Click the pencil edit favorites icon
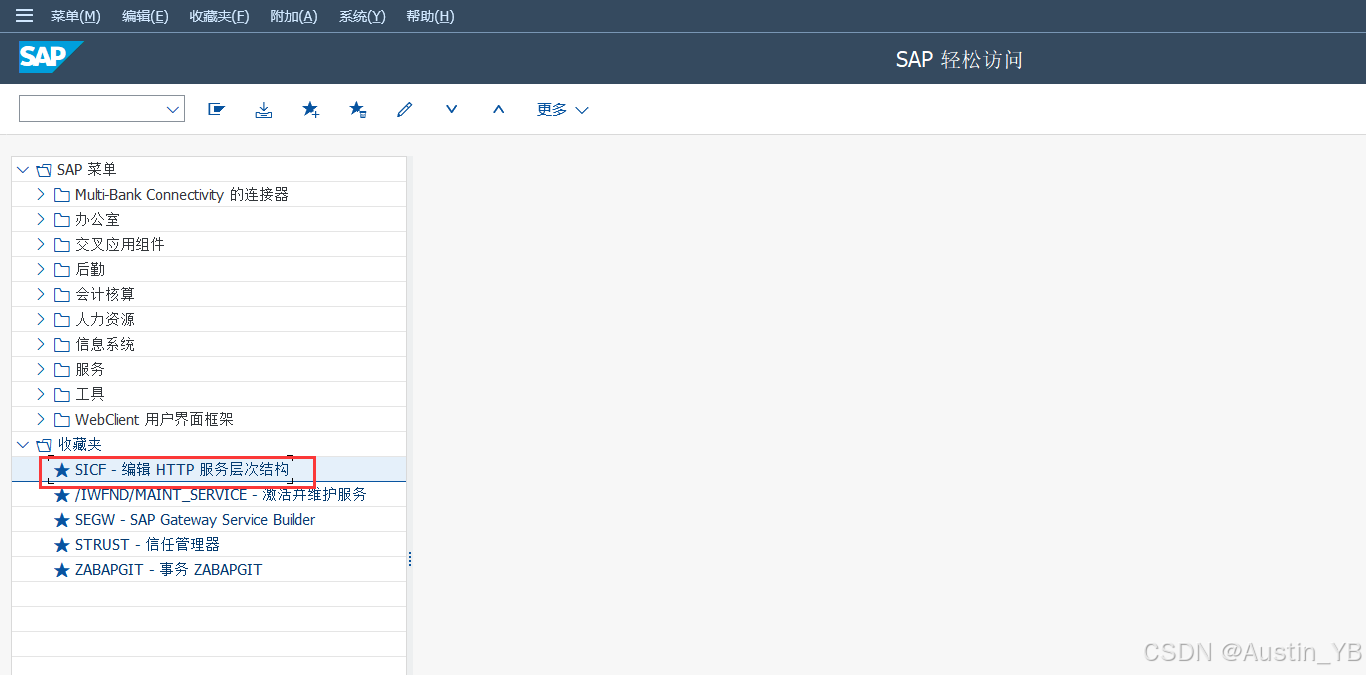This screenshot has width=1366, height=675. pos(404,109)
